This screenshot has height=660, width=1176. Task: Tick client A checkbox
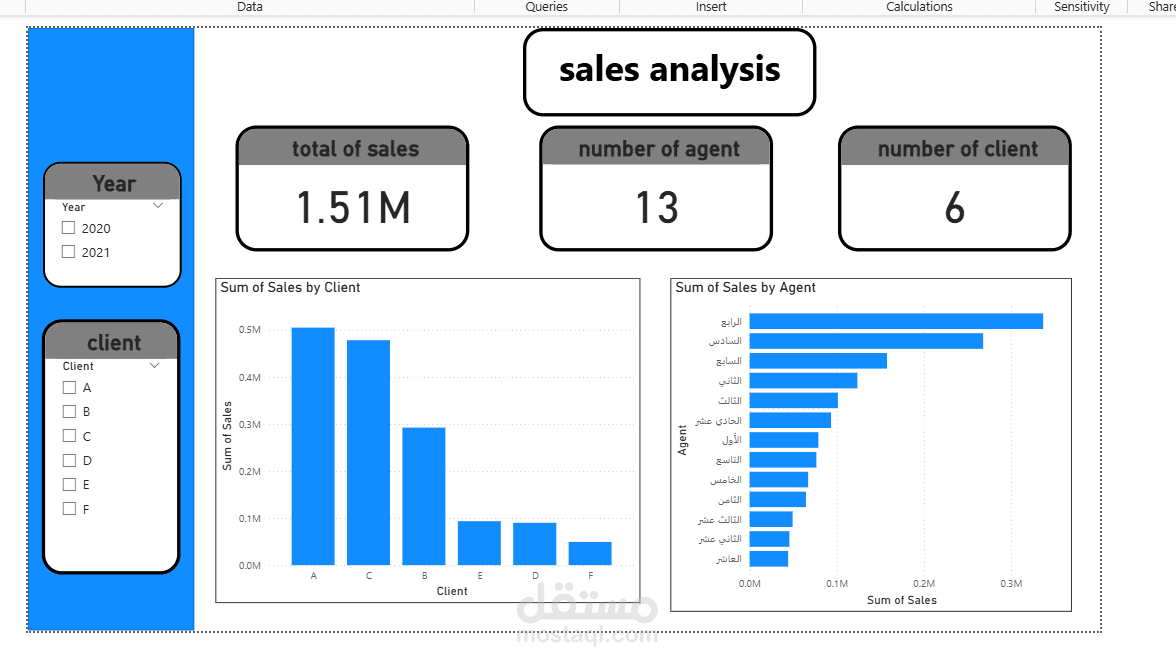[x=69, y=388]
